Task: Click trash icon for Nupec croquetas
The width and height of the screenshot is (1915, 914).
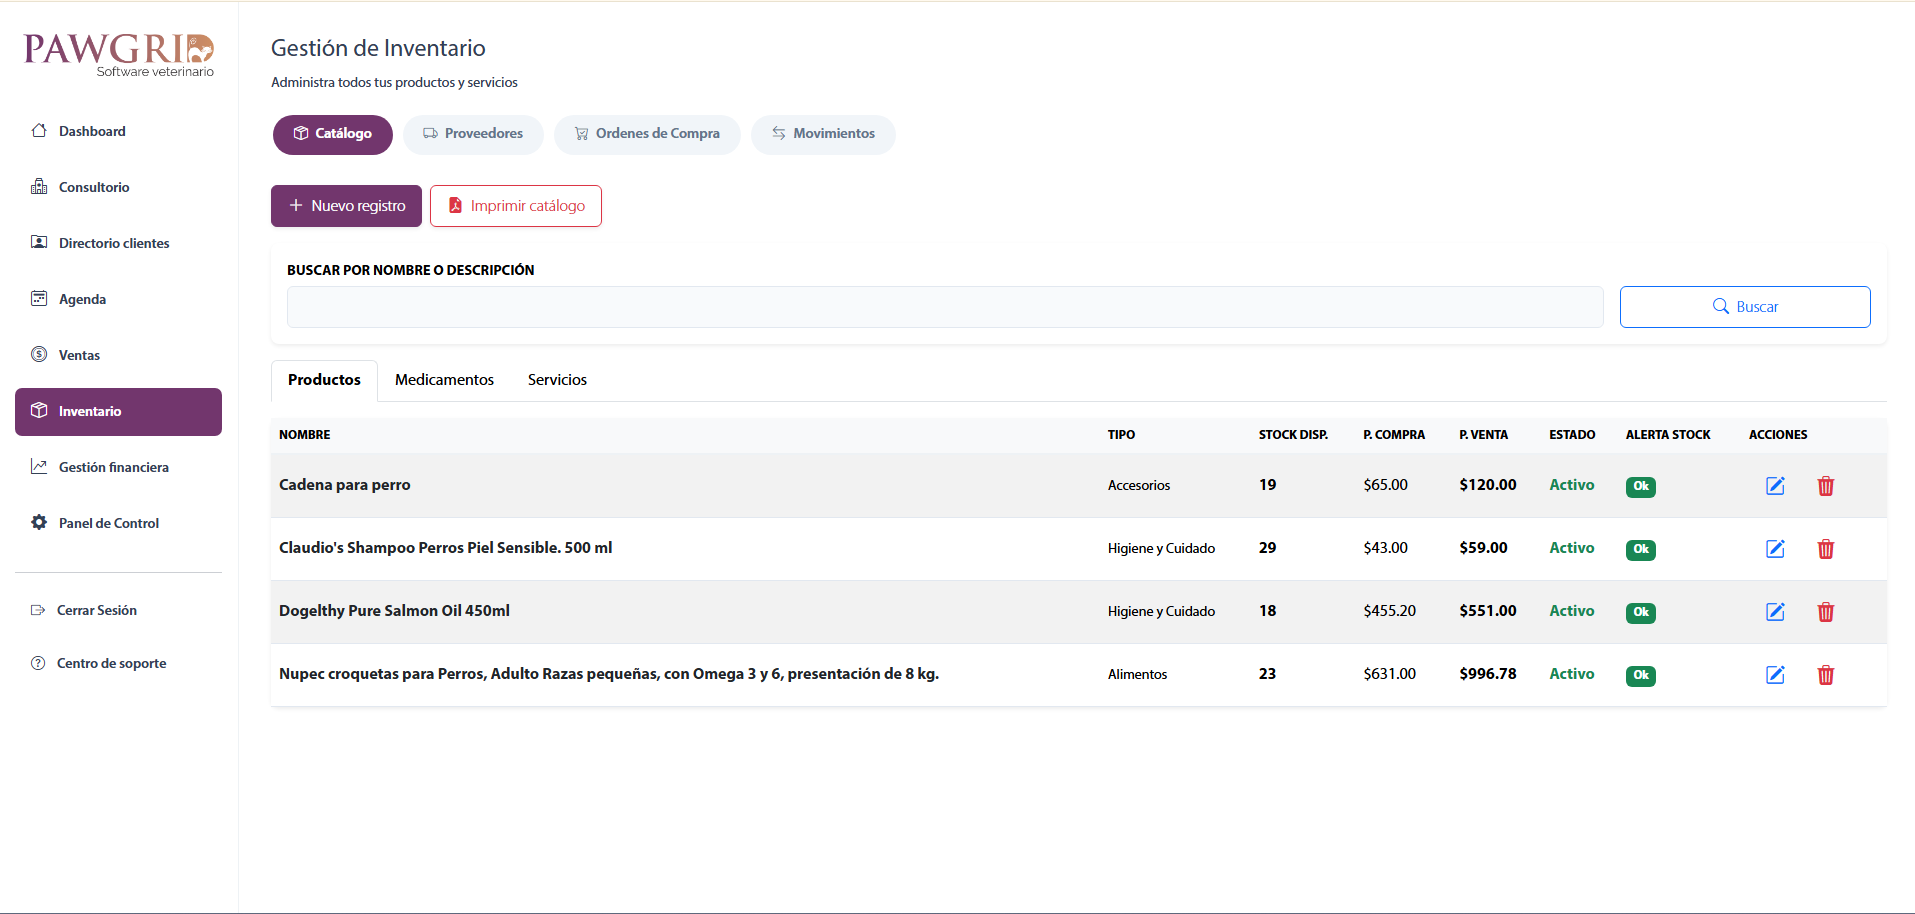Action: point(1825,675)
